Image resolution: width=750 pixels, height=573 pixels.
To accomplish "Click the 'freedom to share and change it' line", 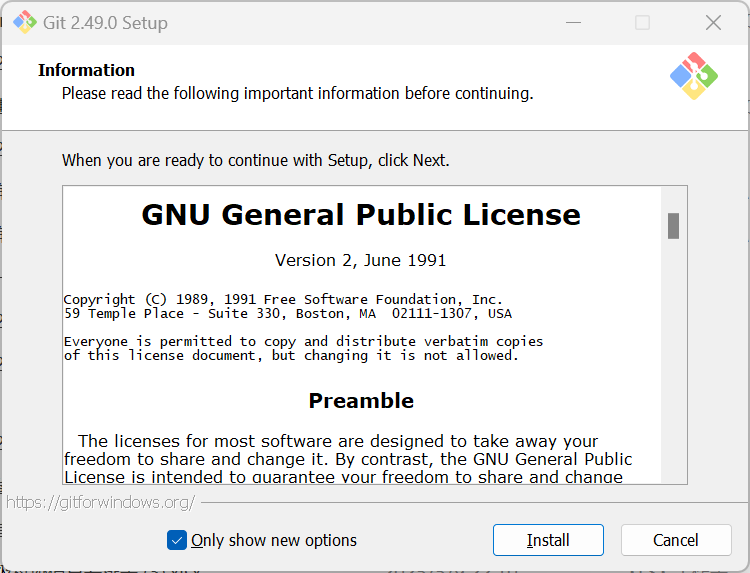I will click(348, 459).
